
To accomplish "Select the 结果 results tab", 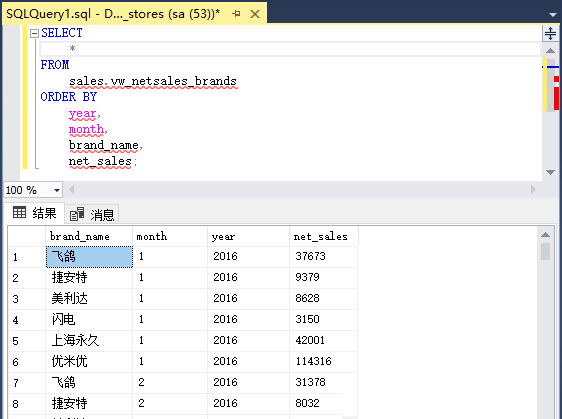I will (34, 213).
